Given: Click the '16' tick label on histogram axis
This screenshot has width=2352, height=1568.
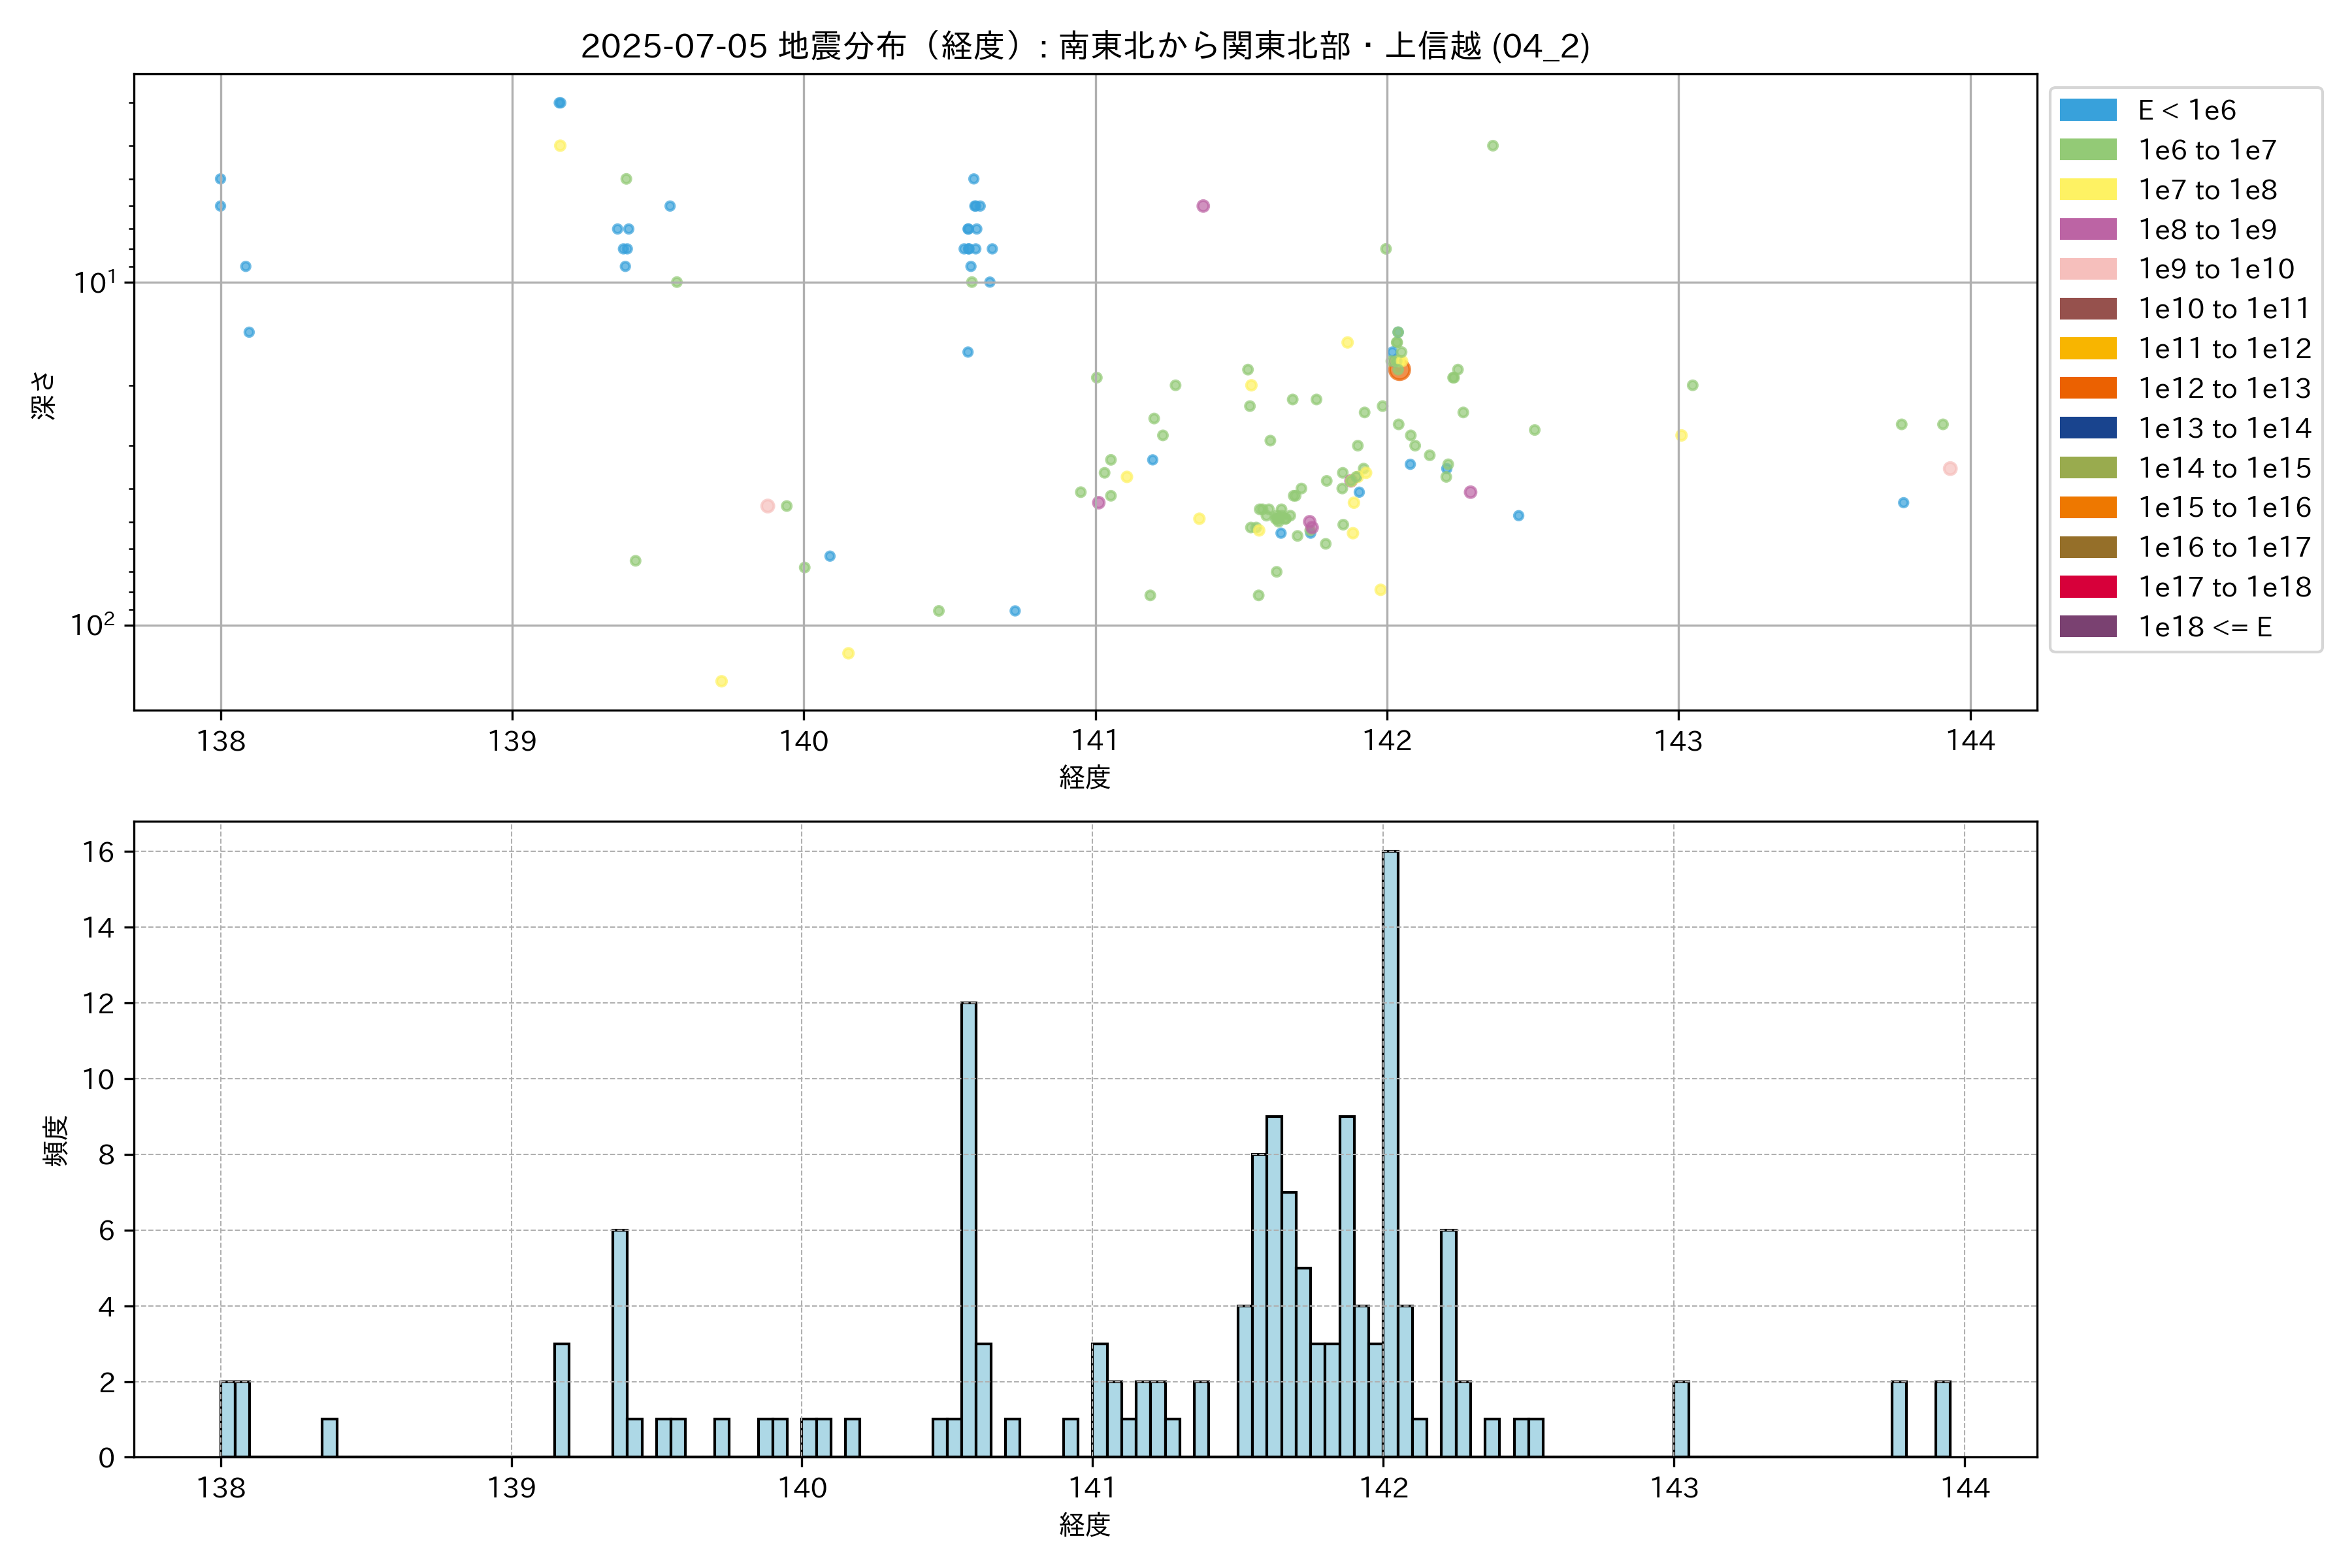Looking at the screenshot, I should click(99, 852).
